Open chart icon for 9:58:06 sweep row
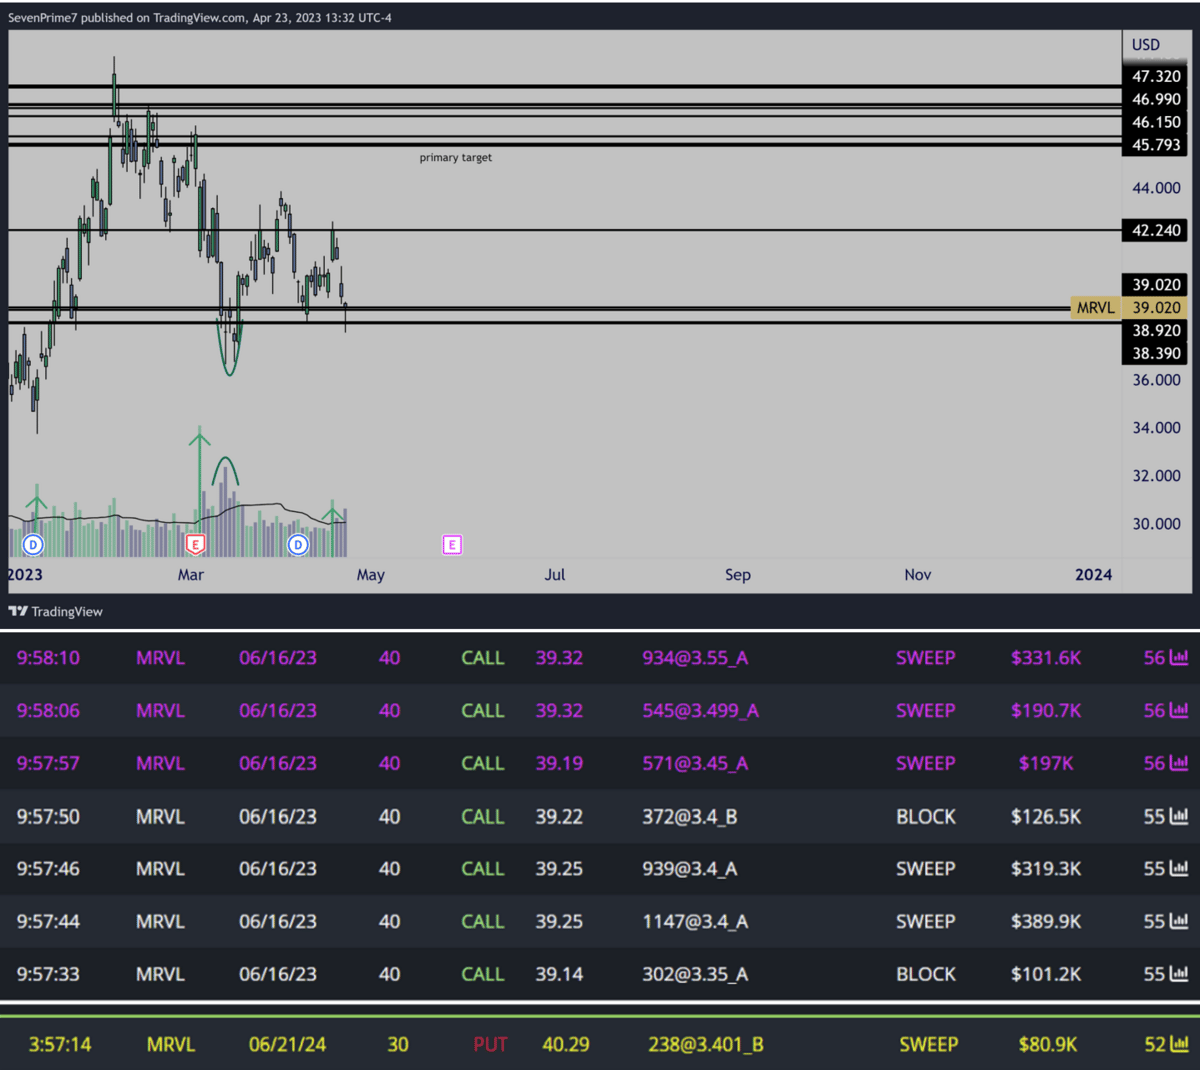The image size is (1200, 1070). point(1179,711)
